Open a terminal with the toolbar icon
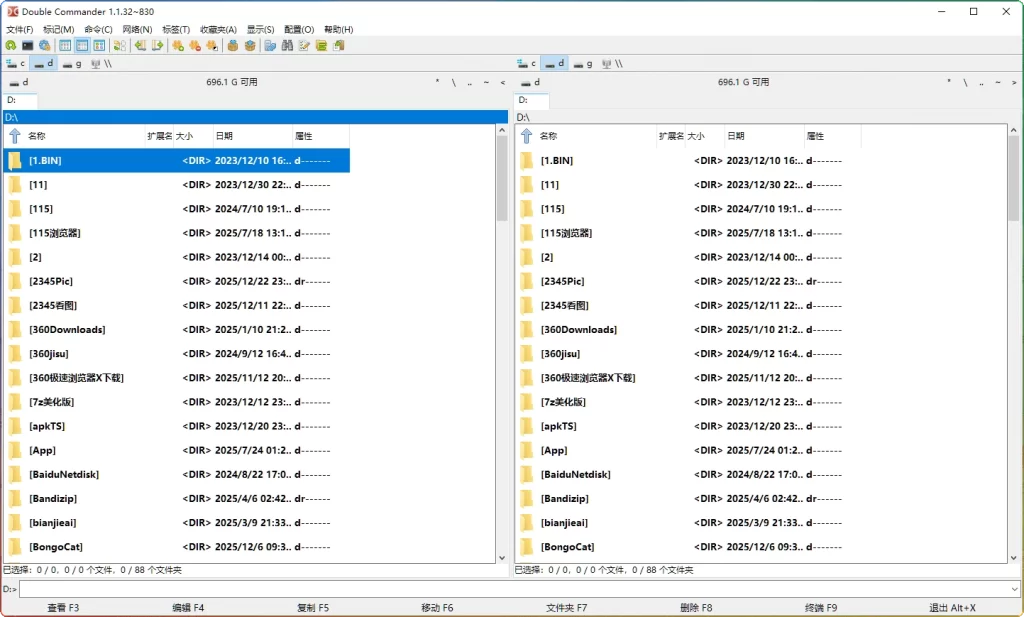 26,45
